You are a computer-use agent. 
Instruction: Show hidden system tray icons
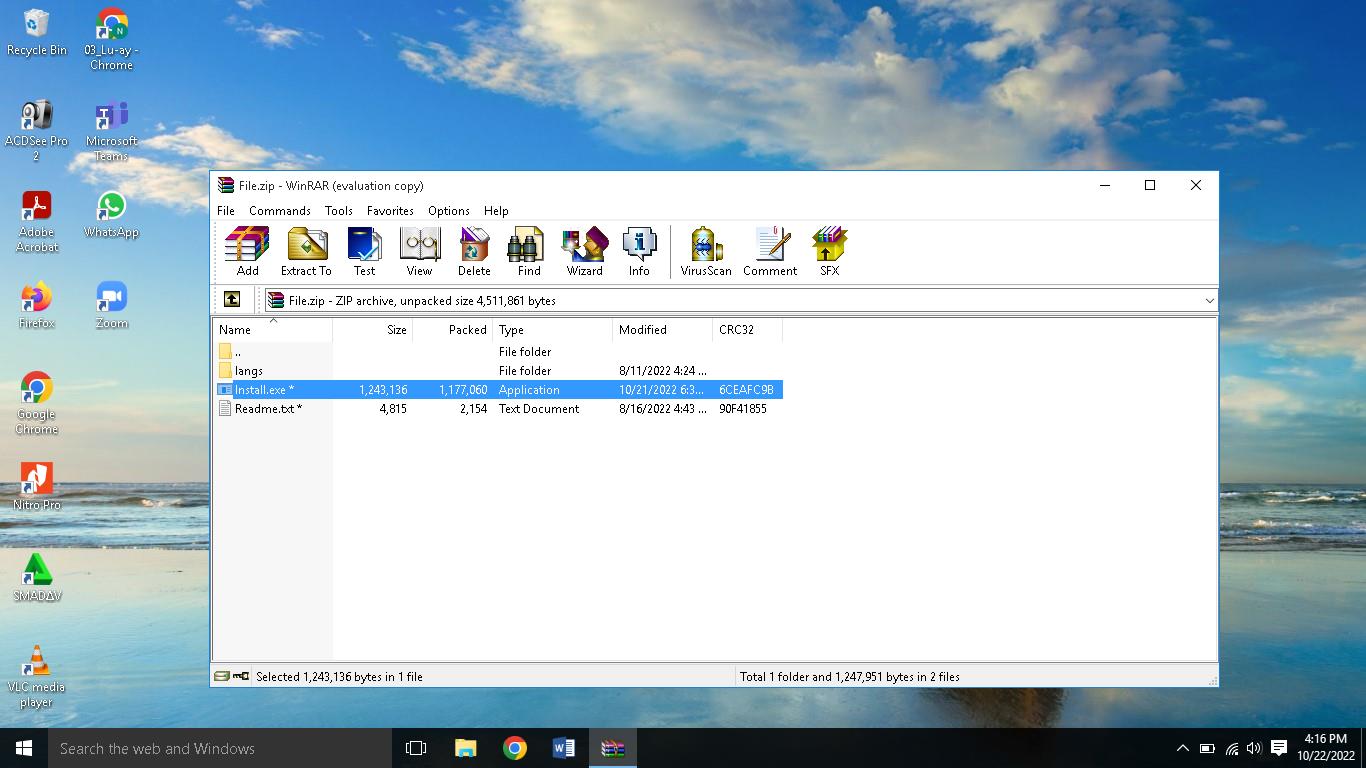click(x=1182, y=748)
